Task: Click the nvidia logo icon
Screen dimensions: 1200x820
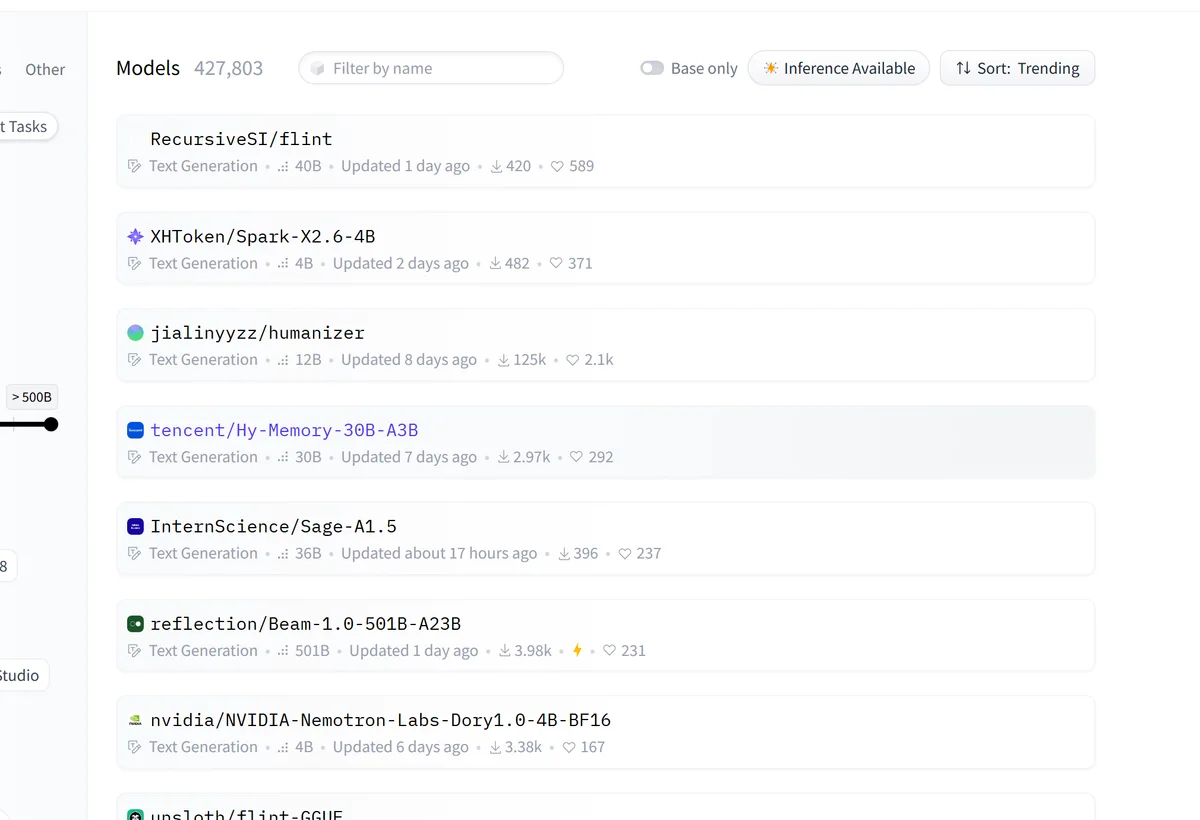Action: pos(136,720)
